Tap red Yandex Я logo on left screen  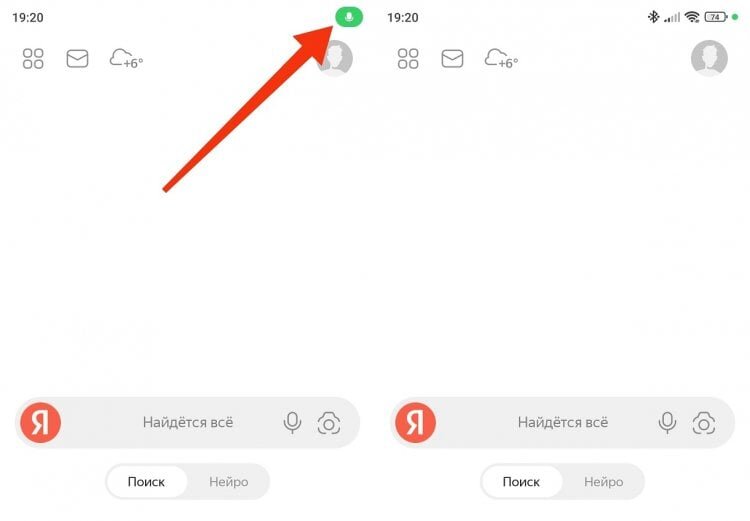coord(41,422)
